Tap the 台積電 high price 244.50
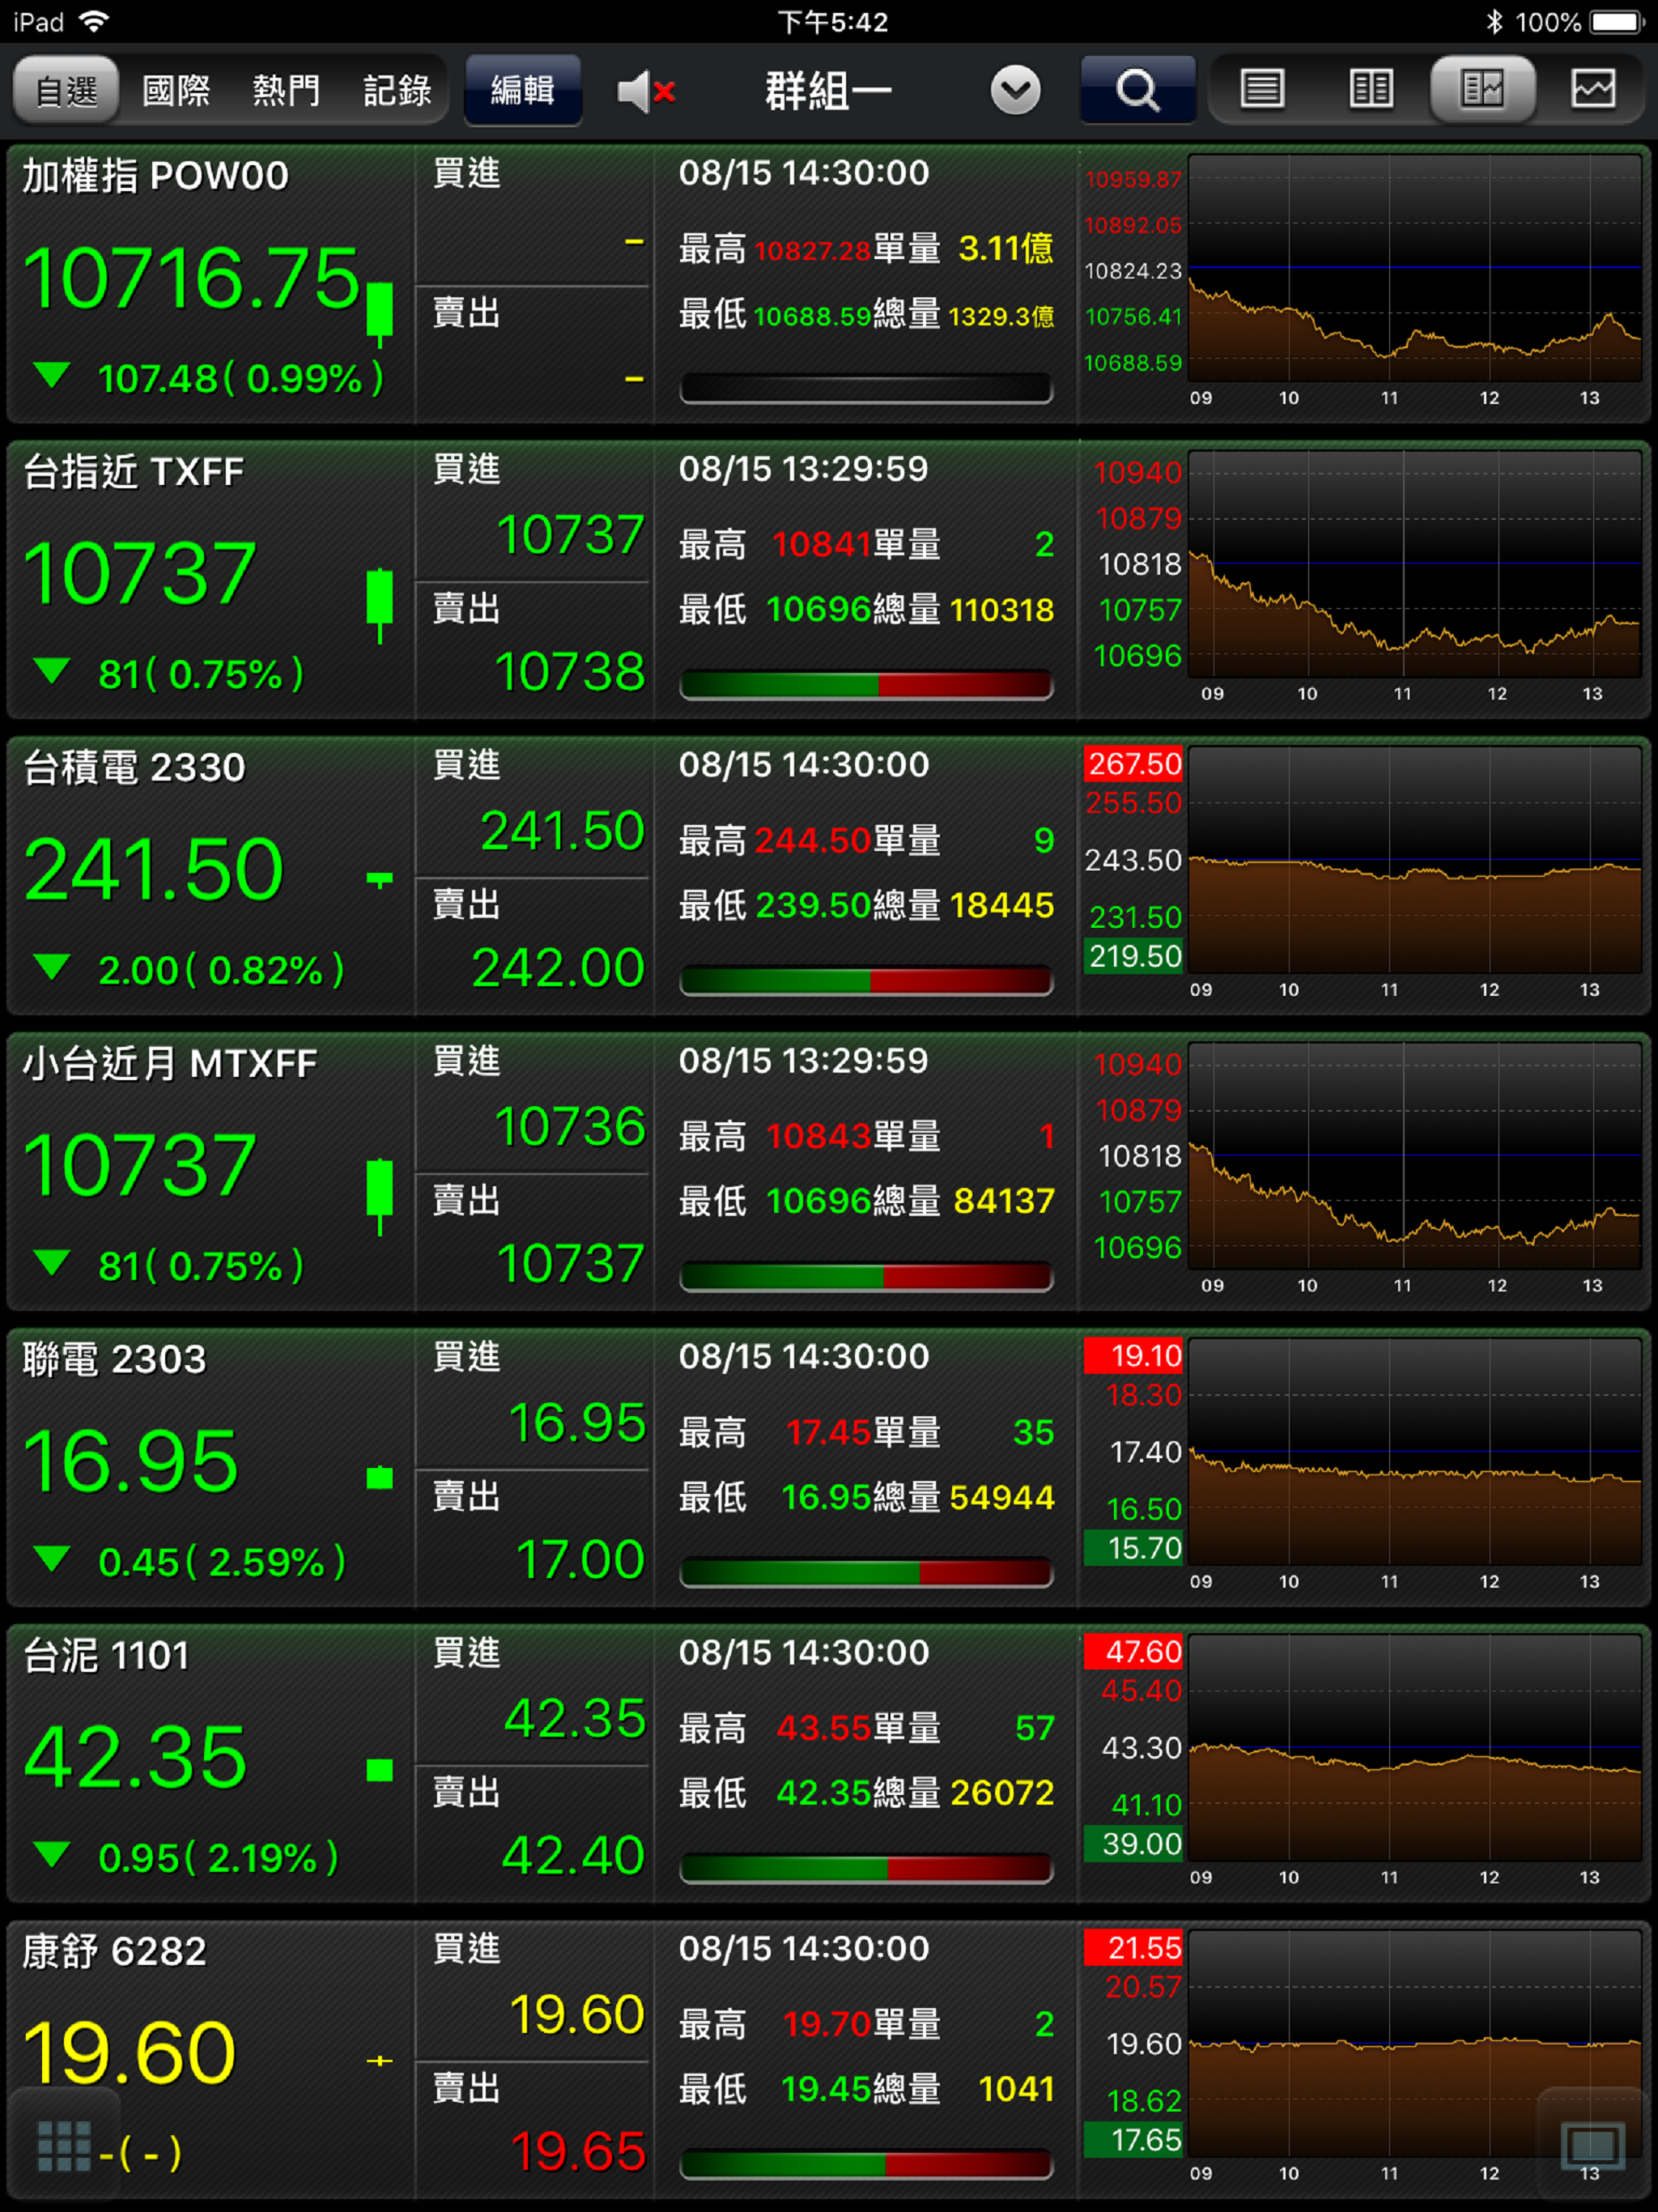The image size is (1658, 2212). tap(812, 841)
